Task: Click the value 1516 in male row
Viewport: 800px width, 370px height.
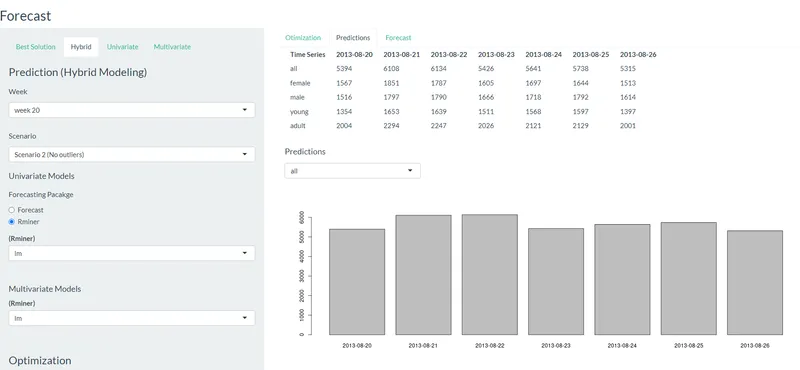Action: pos(344,97)
